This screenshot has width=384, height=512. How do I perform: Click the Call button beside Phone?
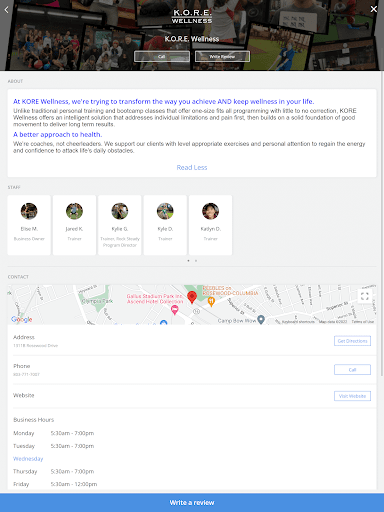pos(352,370)
